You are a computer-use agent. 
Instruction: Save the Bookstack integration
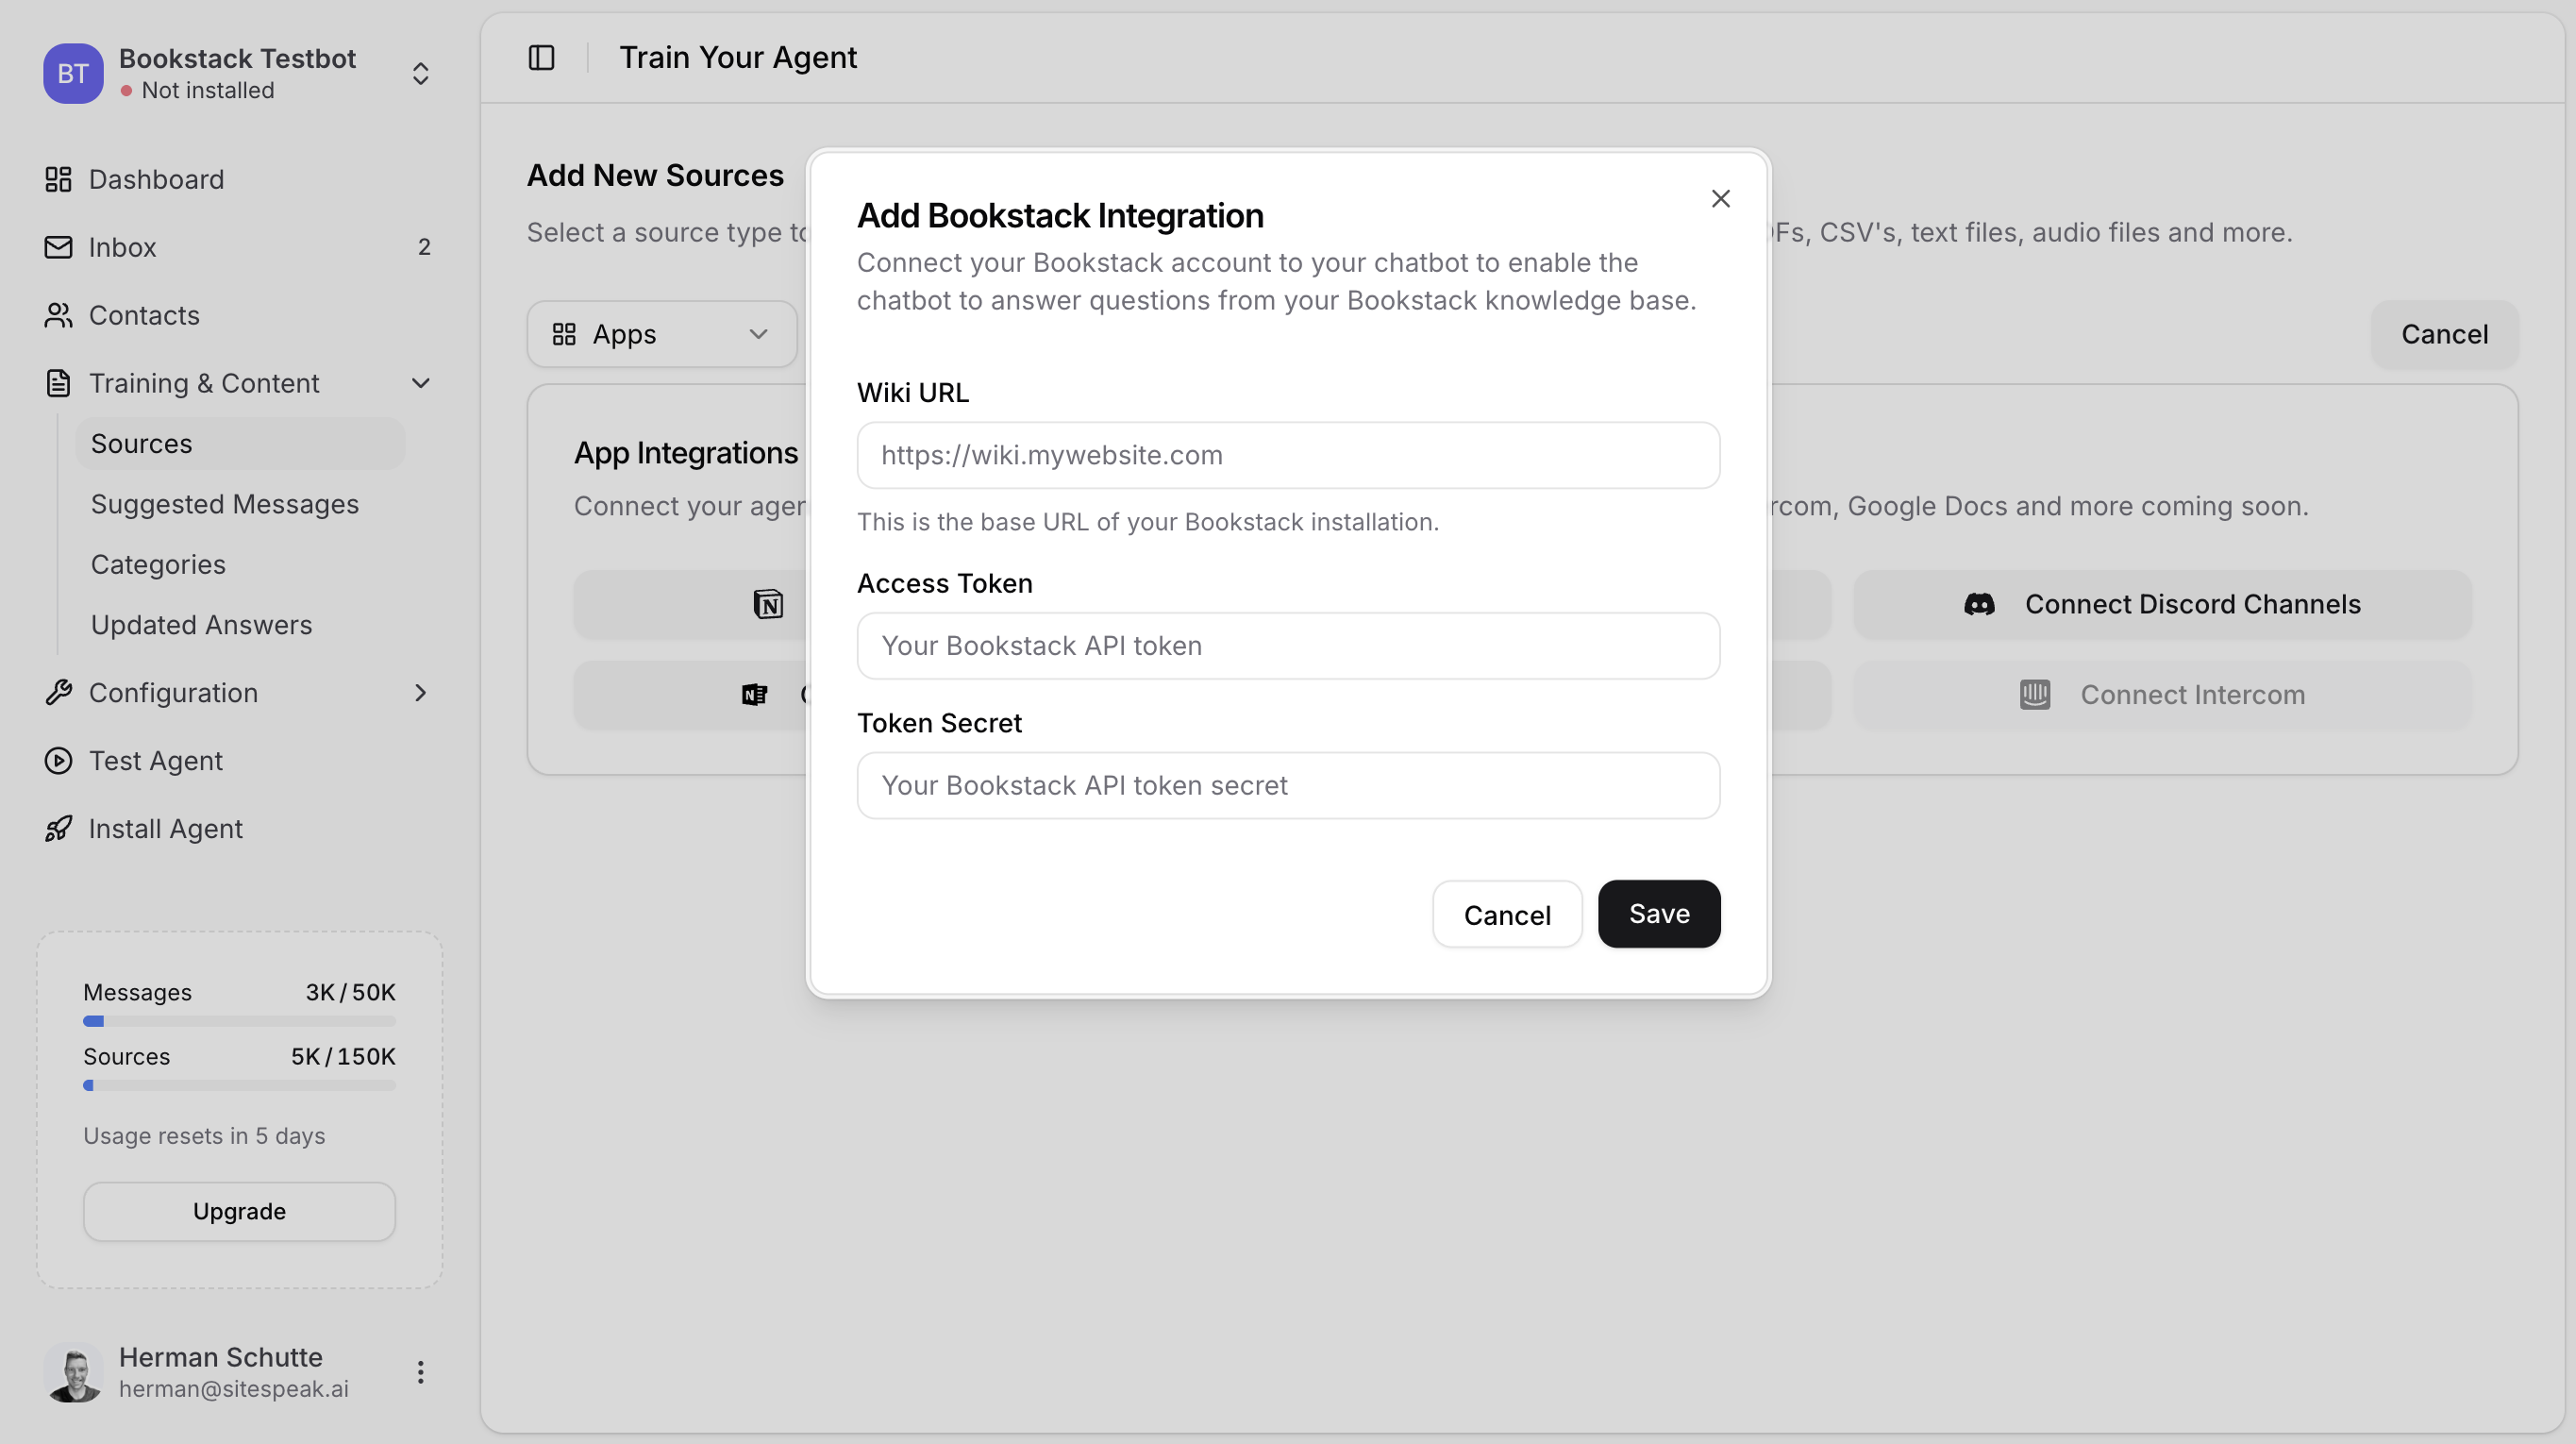click(x=1658, y=913)
